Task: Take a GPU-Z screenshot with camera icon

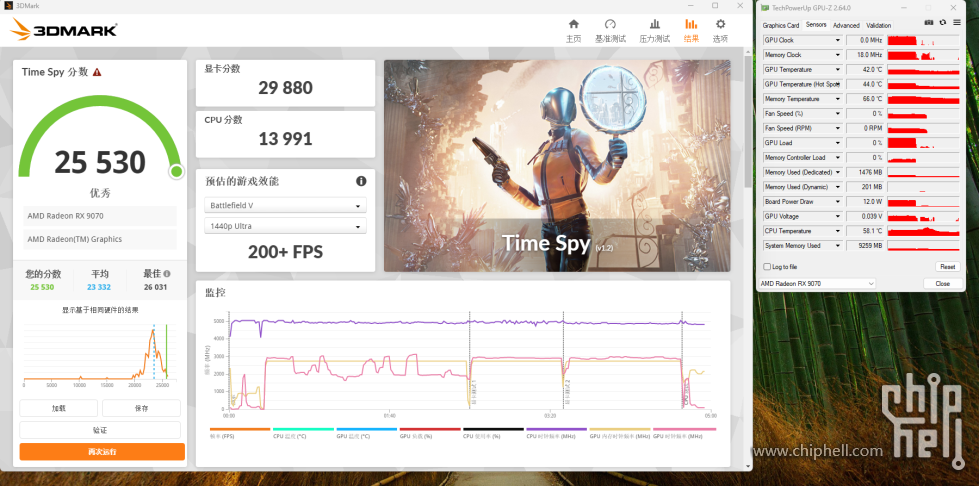Action: [x=928, y=22]
